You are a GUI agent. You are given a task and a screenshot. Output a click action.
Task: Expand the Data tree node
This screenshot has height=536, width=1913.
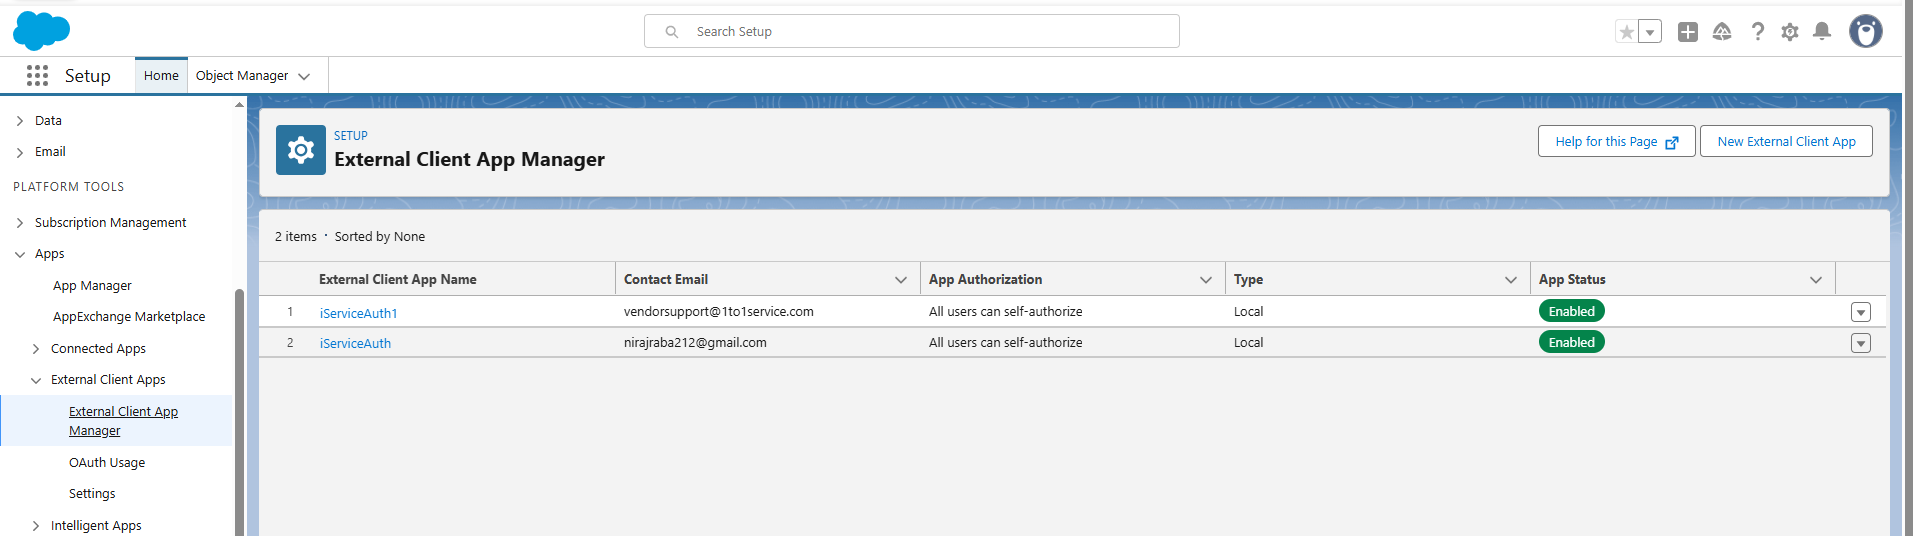[20, 121]
